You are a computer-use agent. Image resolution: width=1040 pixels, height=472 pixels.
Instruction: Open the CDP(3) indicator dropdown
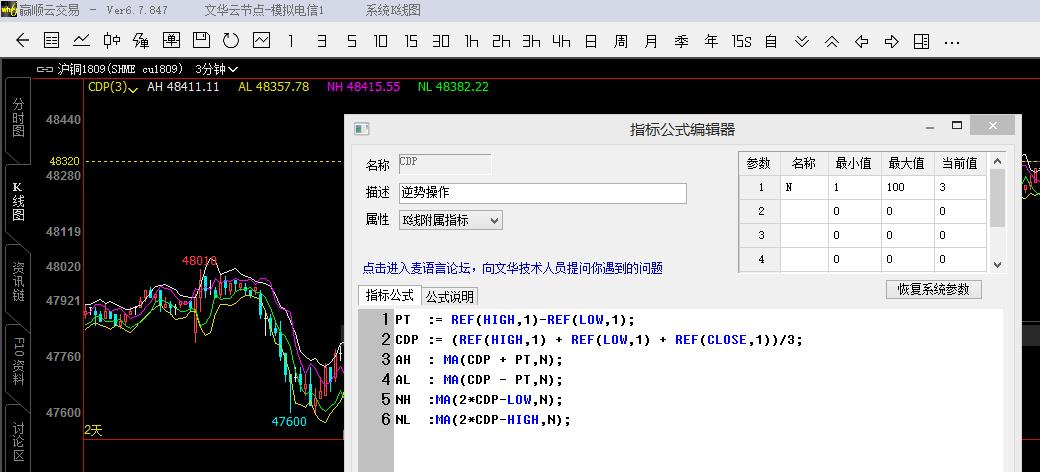112,87
